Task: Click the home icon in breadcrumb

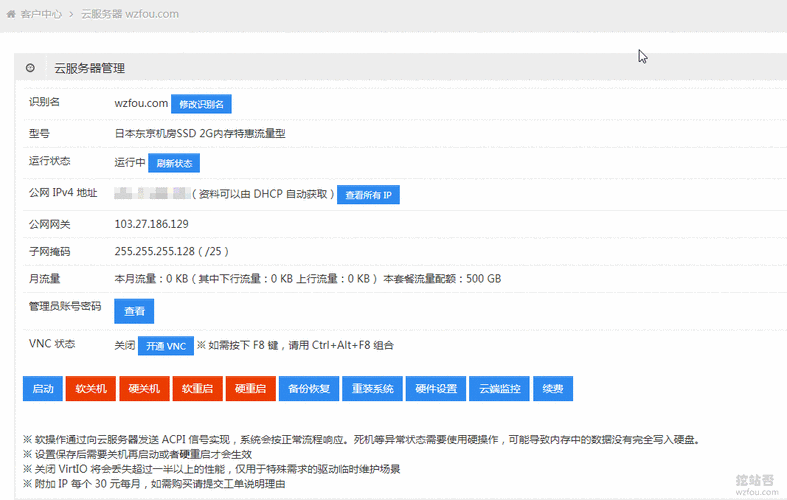Action: click(11, 14)
